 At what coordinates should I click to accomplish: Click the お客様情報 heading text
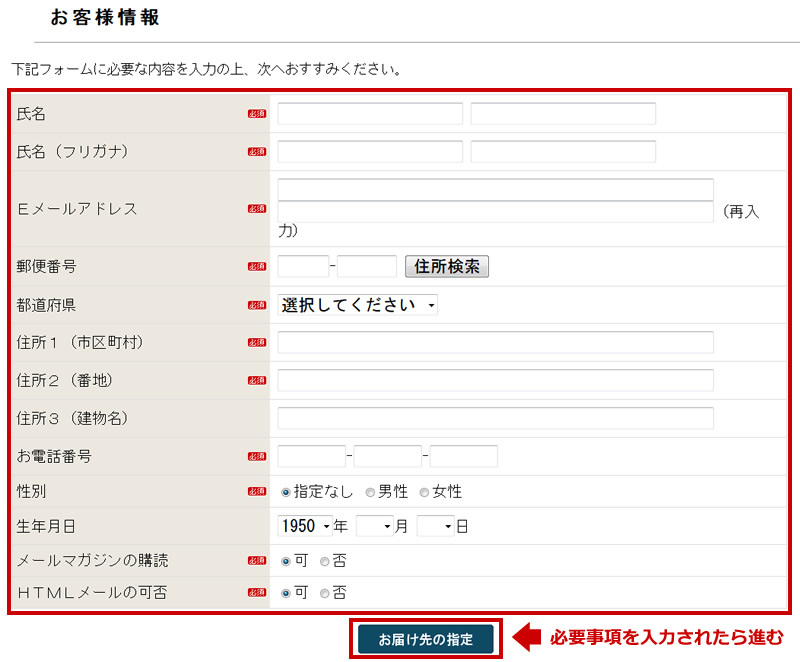[x=105, y=17]
